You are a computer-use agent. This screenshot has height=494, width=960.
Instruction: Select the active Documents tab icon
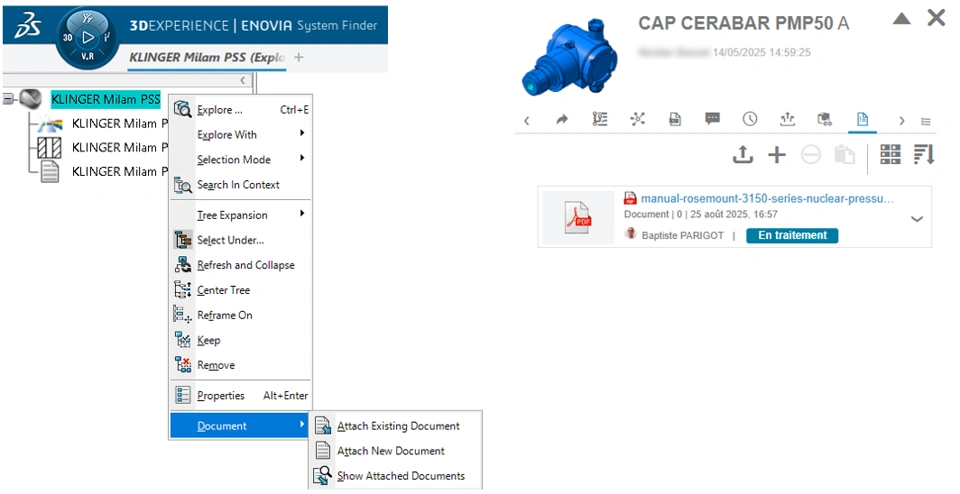pos(862,119)
